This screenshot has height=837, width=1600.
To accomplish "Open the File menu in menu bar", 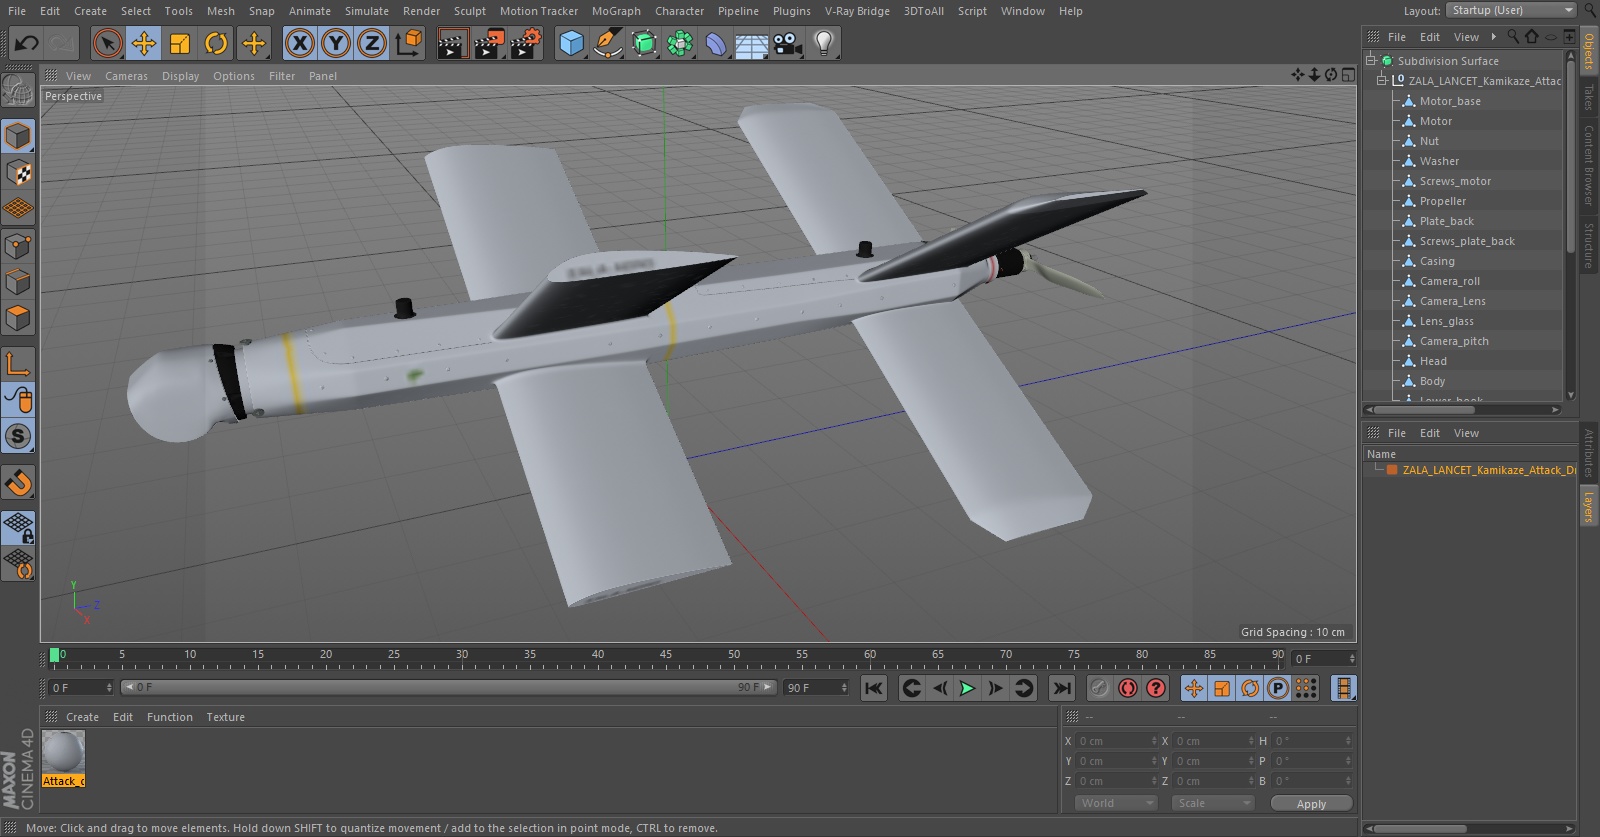I will (x=17, y=11).
